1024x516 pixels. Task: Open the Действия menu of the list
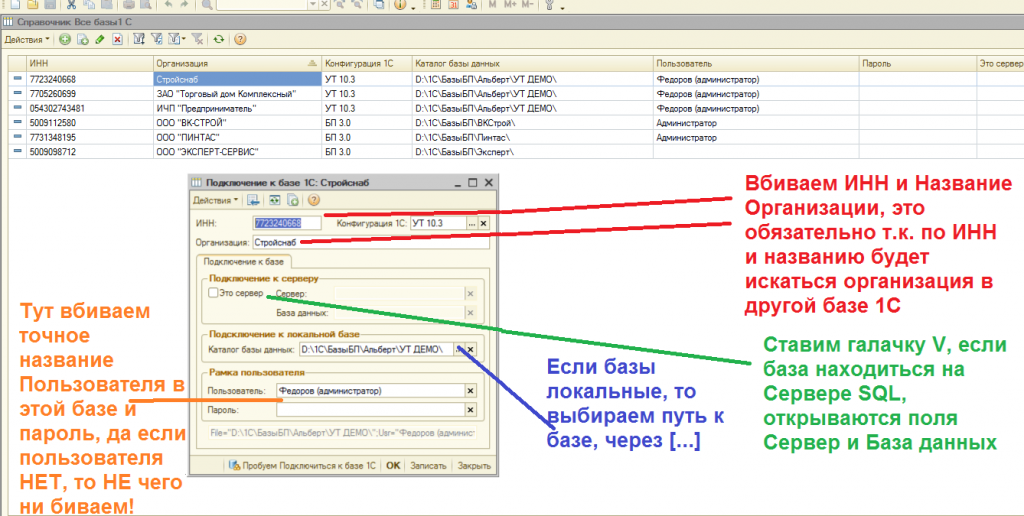click(27, 40)
